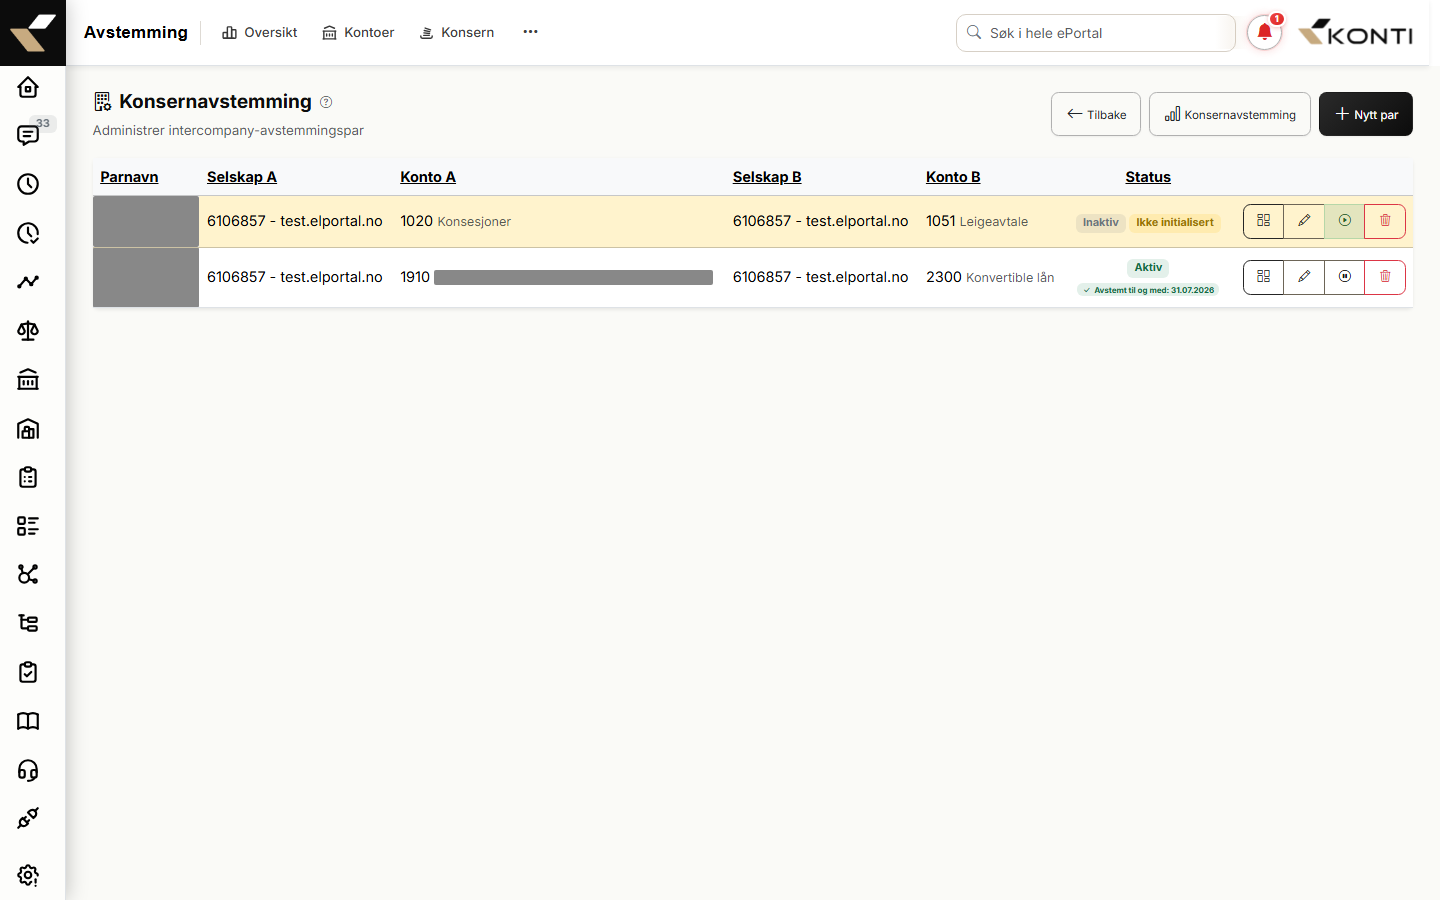
Task: Edit the 1020 Konsesjoner pair with pencil
Action: pos(1304,221)
